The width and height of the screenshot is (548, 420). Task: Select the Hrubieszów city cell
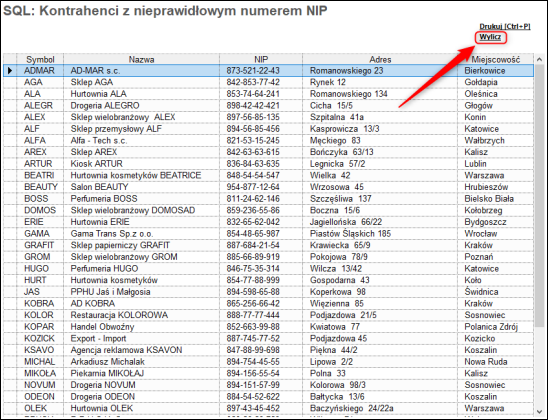point(496,187)
